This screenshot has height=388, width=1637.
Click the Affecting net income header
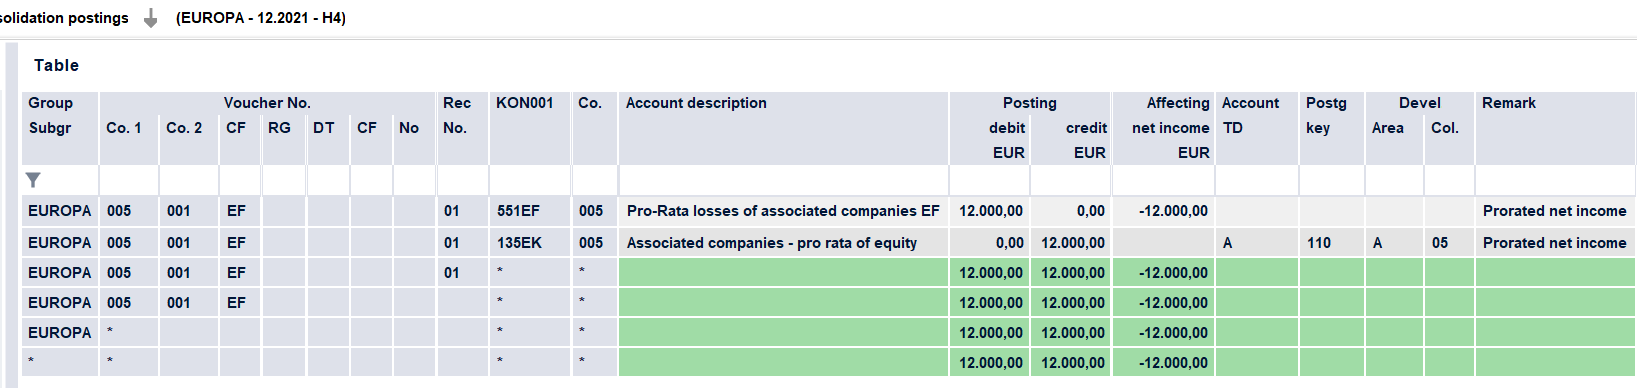pyautogui.click(x=1163, y=128)
